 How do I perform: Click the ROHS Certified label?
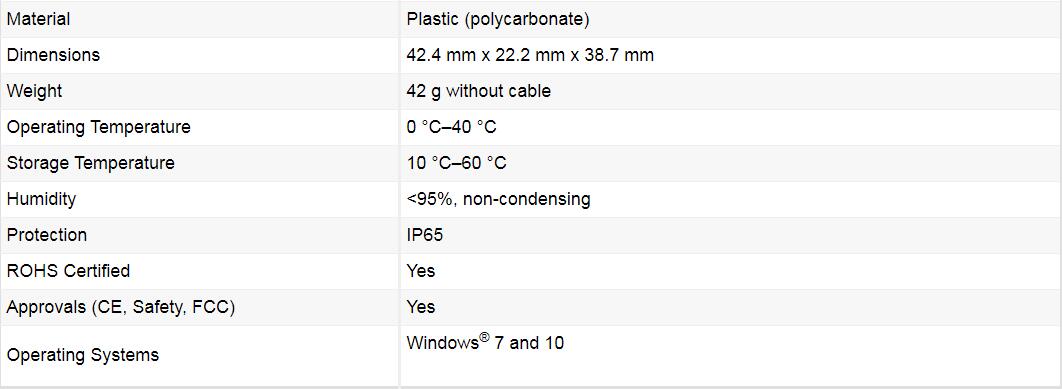tap(68, 271)
